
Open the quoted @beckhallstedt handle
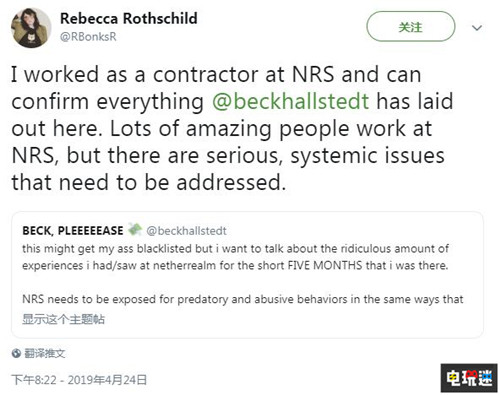pyautogui.click(x=187, y=231)
